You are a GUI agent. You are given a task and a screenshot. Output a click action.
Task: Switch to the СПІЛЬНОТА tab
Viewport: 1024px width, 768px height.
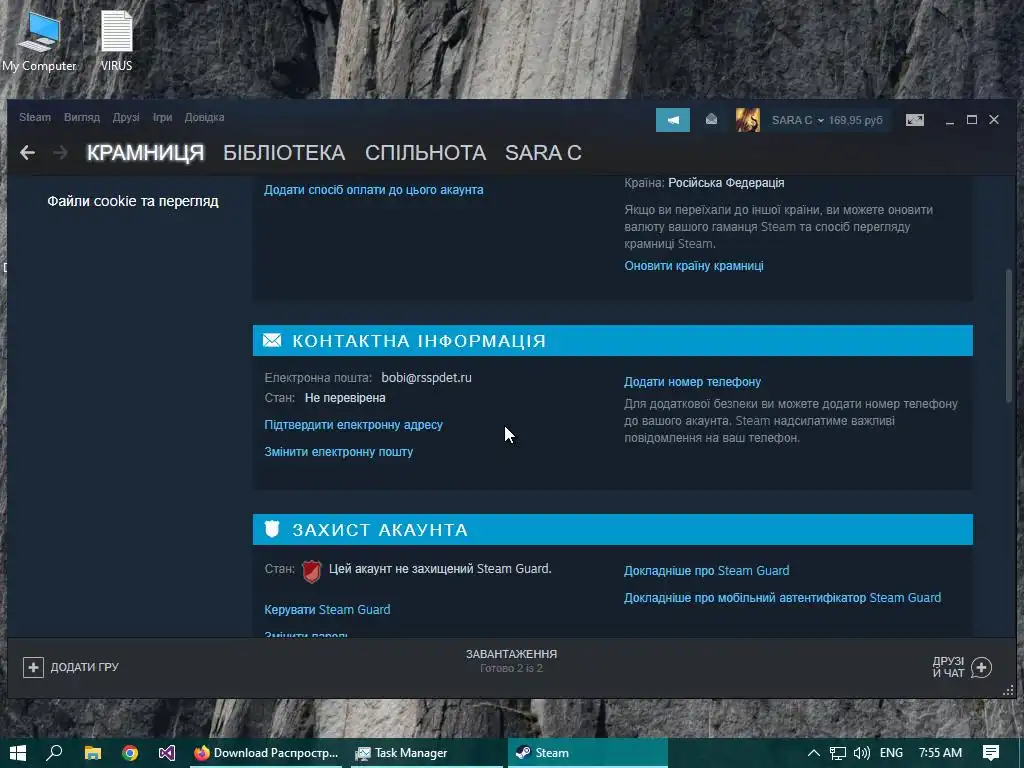(425, 153)
